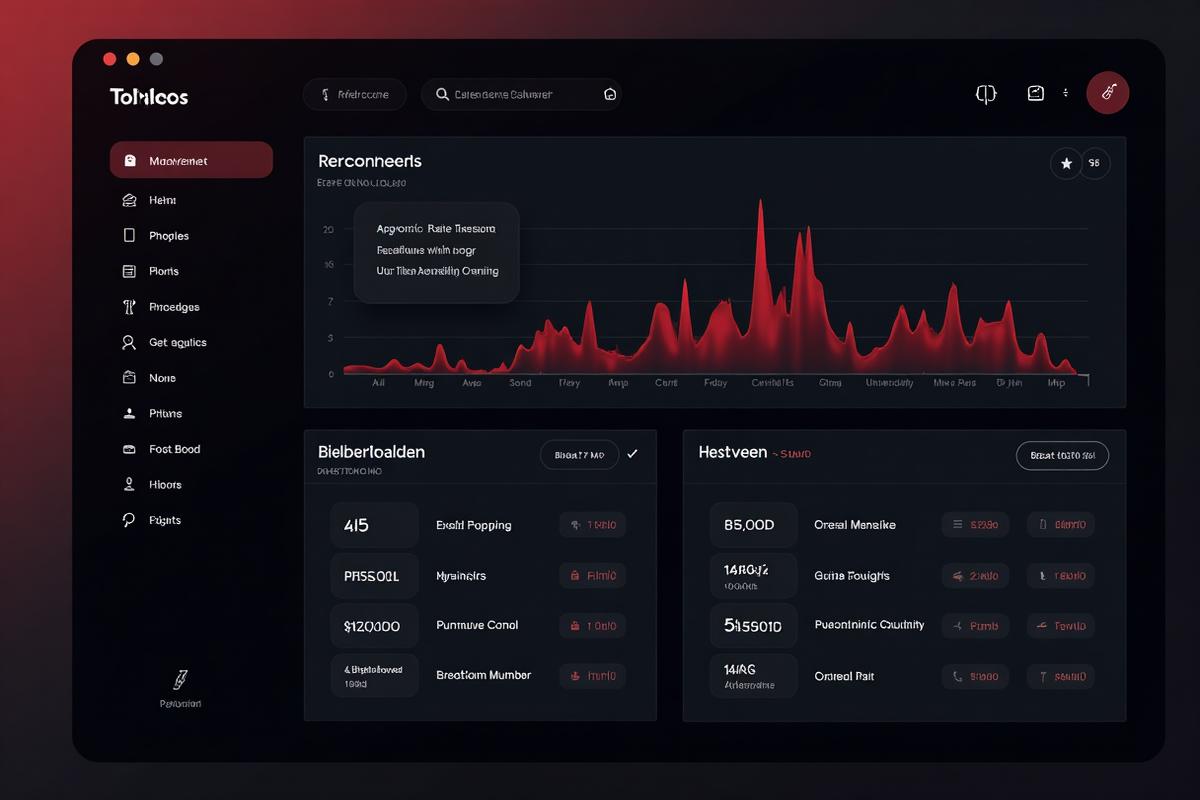Viewport: 1200px width, 800px height.
Task: Click the search field in top bar
Action: 521,95
